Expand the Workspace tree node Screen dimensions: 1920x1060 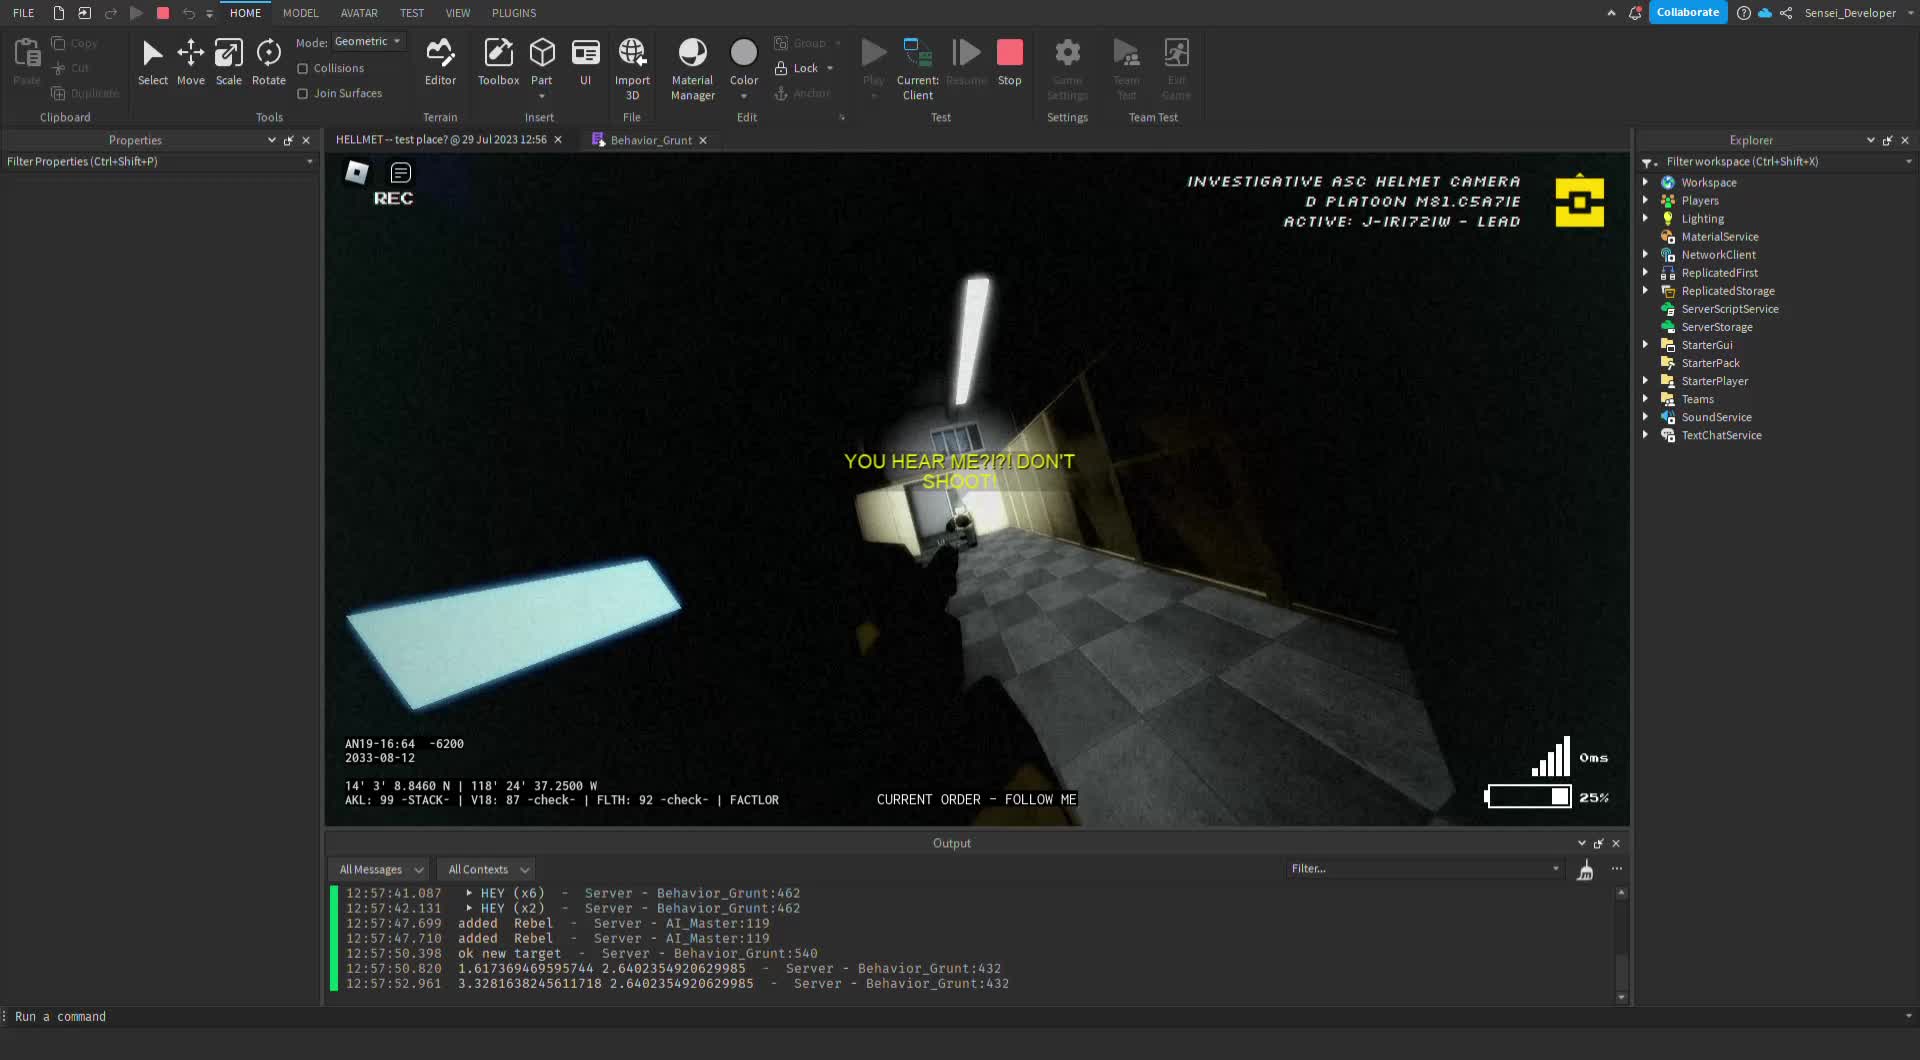pyautogui.click(x=1645, y=182)
